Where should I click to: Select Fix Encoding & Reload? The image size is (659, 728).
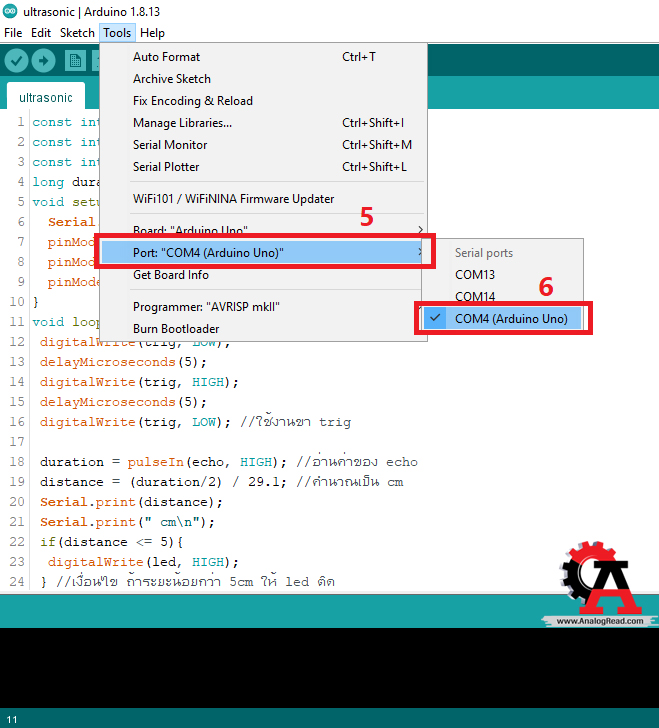click(x=263, y=101)
